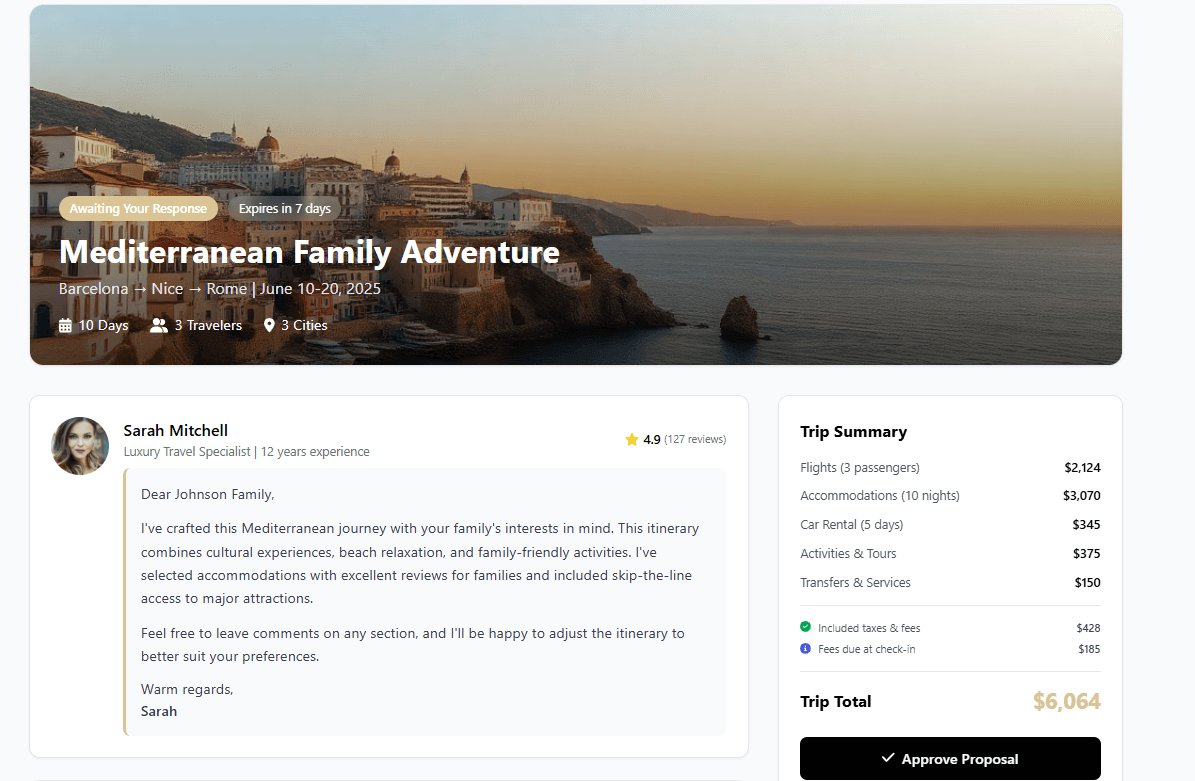Image resolution: width=1195 pixels, height=781 pixels.
Task: Select the Car Rental (5 days) line item
Action: tap(852, 524)
